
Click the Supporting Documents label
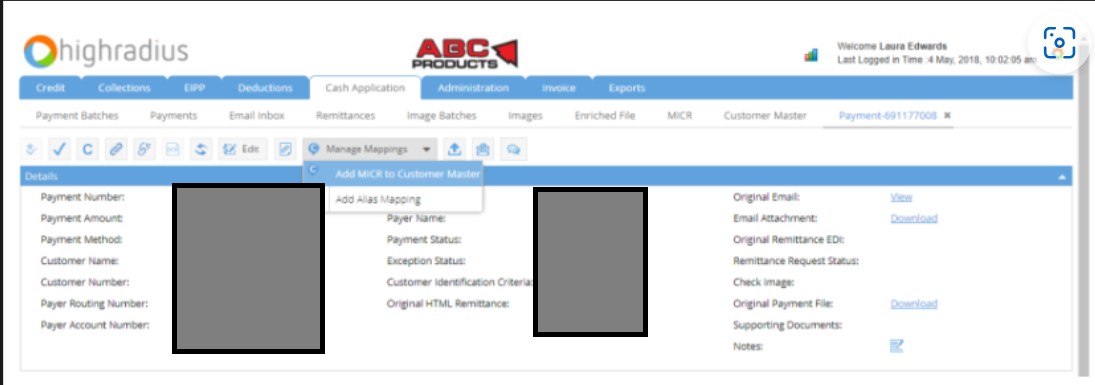788,325
